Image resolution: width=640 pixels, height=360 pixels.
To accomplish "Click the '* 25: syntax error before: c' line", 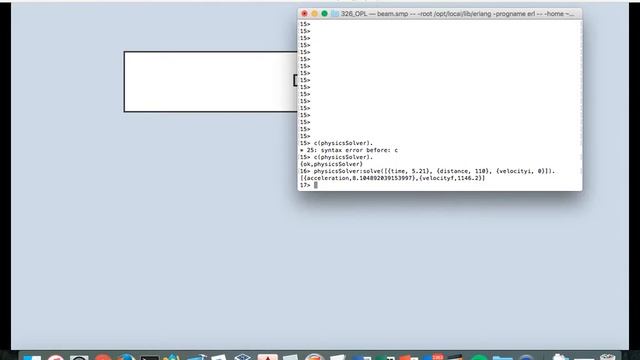I will tap(349, 150).
